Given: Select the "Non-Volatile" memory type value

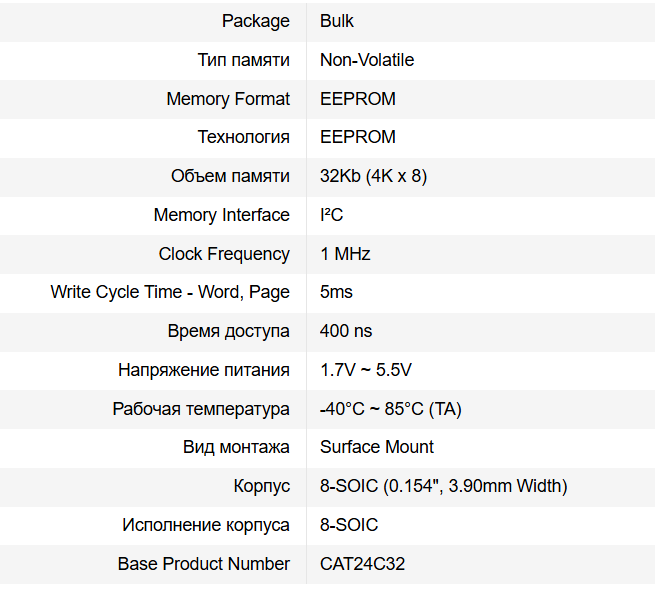Looking at the screenshot, I should 367,60.
